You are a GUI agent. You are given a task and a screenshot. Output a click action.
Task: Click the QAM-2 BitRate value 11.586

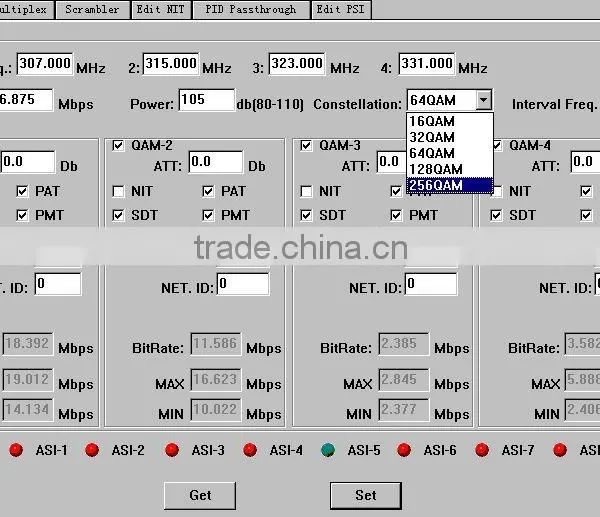click(216, 344)
